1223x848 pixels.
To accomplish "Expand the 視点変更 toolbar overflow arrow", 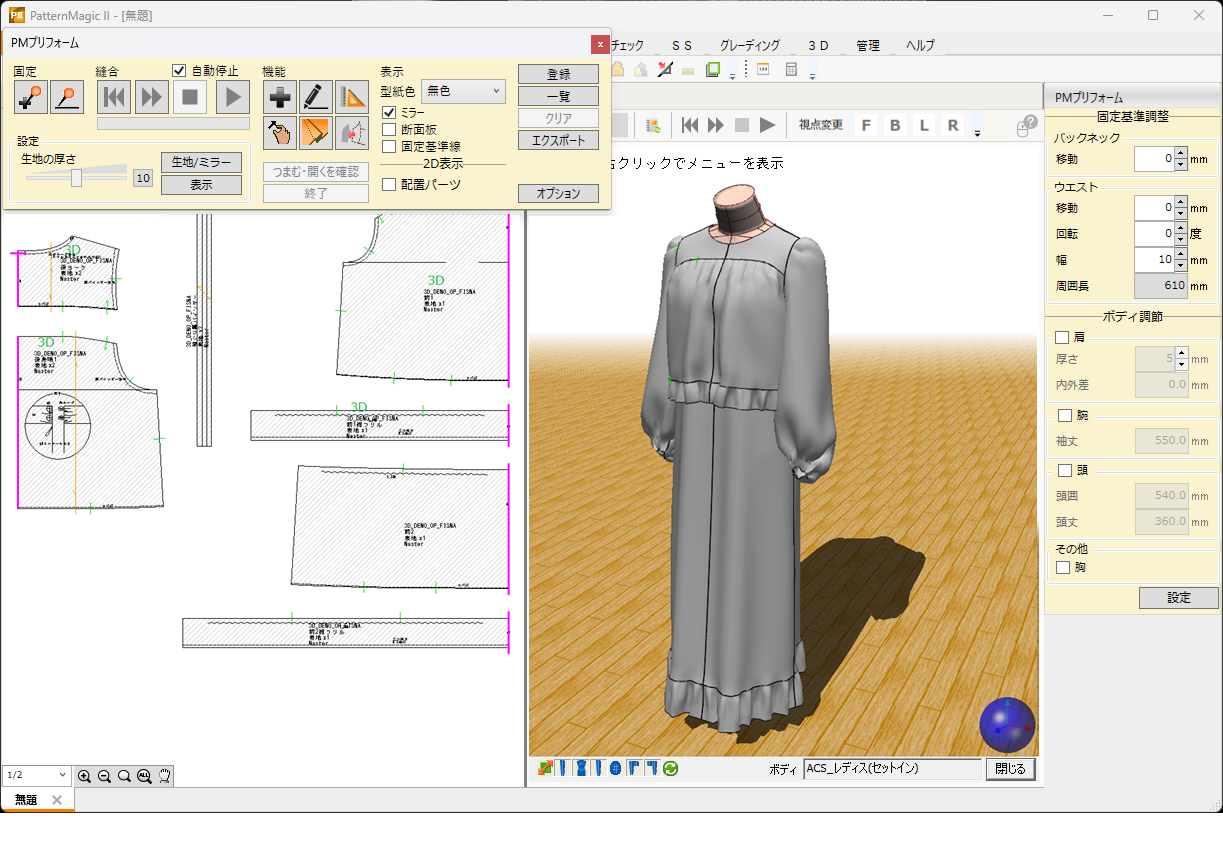I will click(977, 129).
